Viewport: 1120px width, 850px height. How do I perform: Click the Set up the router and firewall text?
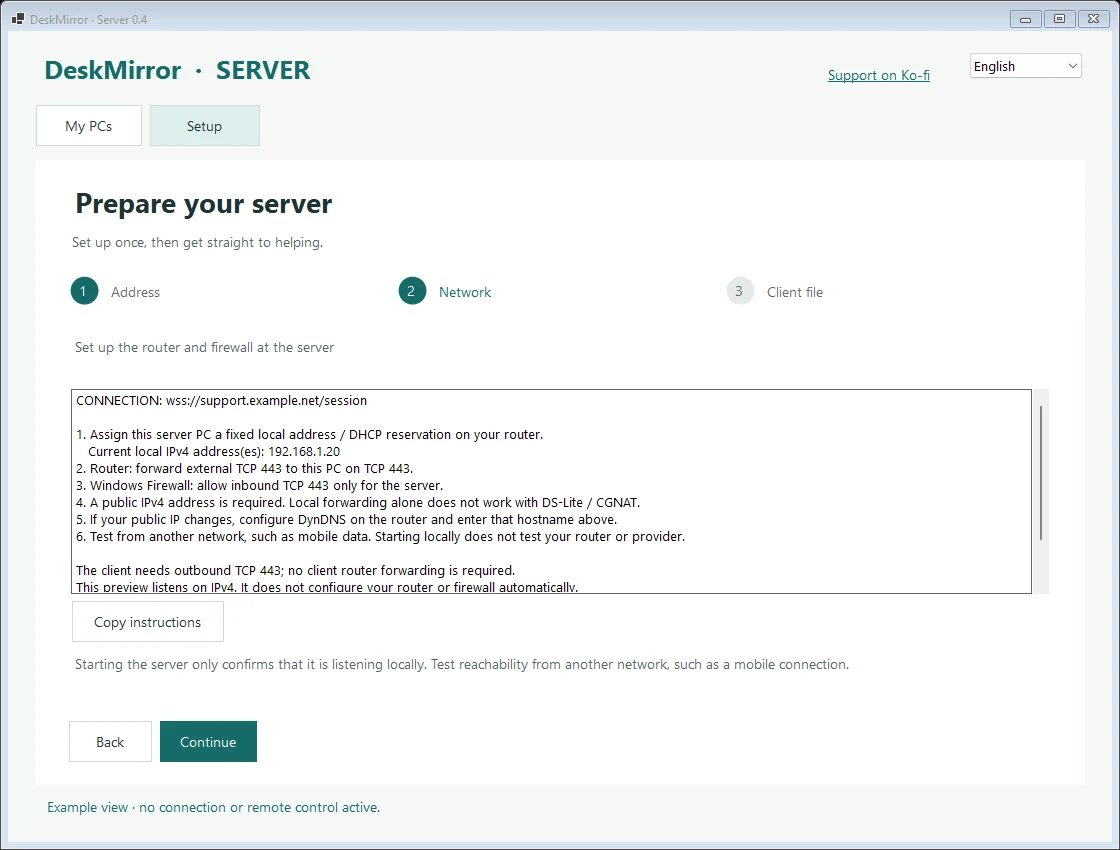click(204, 347)
